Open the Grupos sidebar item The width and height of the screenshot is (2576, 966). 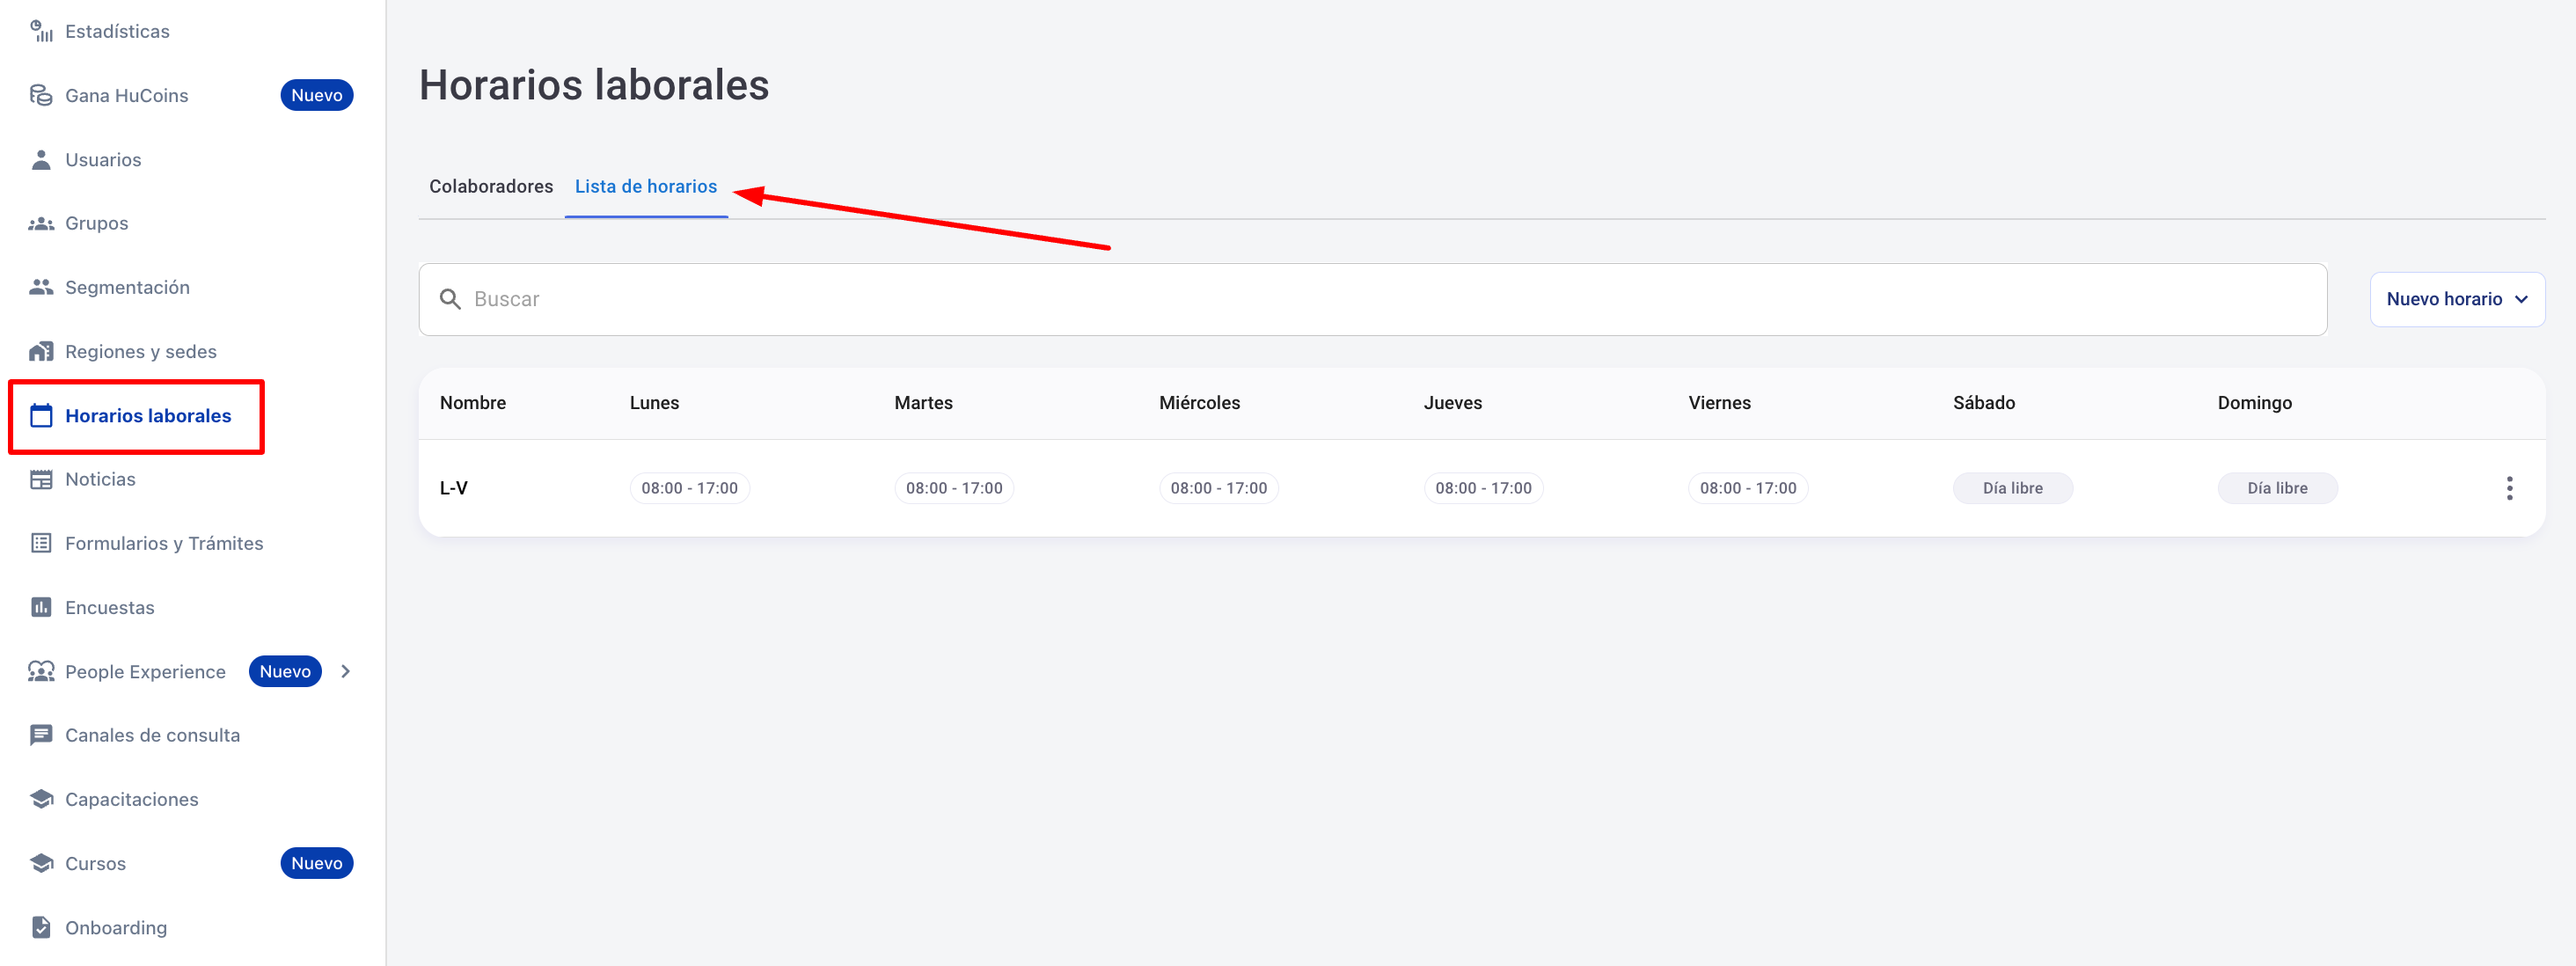point(96,223)
